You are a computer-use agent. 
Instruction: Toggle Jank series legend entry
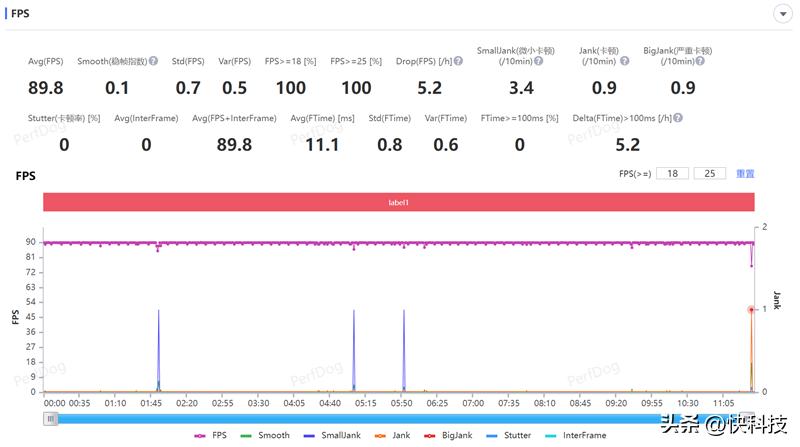[392, 435]
